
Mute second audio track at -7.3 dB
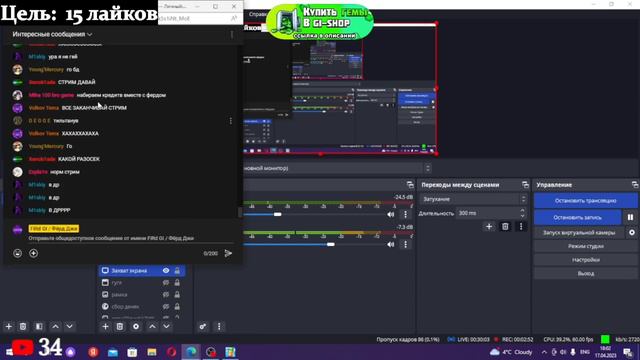[391, 244]
